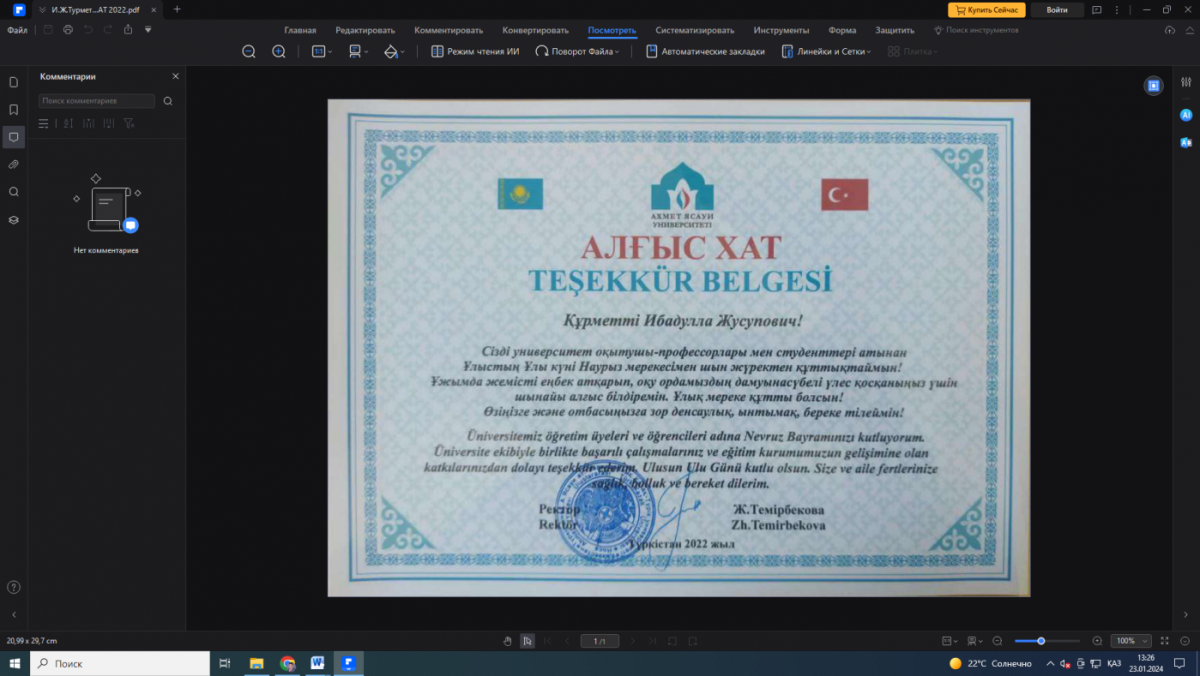
Task: Open the Thumbnails panel in left sidebar
Action: 14,82
